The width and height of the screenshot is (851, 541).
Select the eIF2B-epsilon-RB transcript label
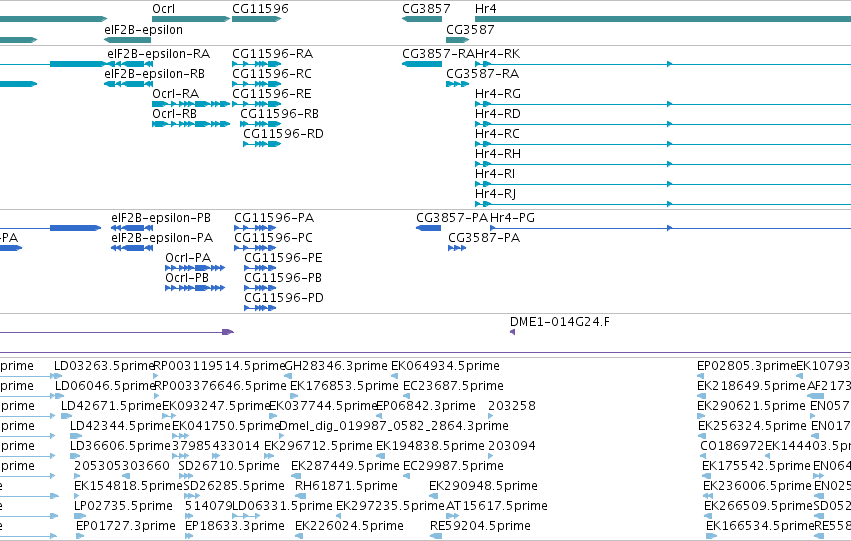click(155, 74)
